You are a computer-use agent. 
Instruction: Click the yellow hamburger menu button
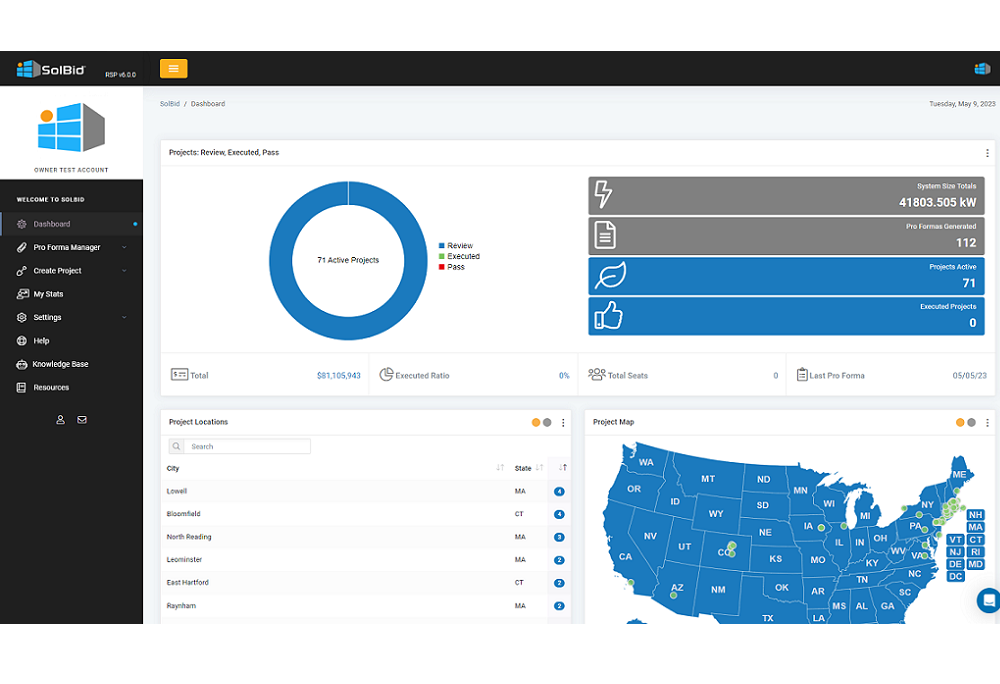tap(173, 68)
